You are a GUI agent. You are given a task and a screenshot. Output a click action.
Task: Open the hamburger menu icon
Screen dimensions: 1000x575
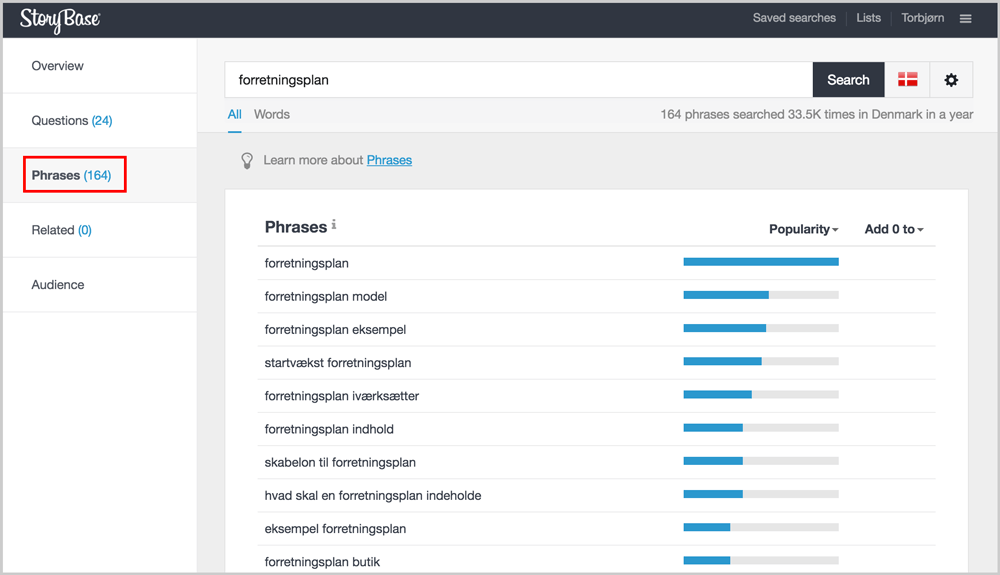coord(965,18)
